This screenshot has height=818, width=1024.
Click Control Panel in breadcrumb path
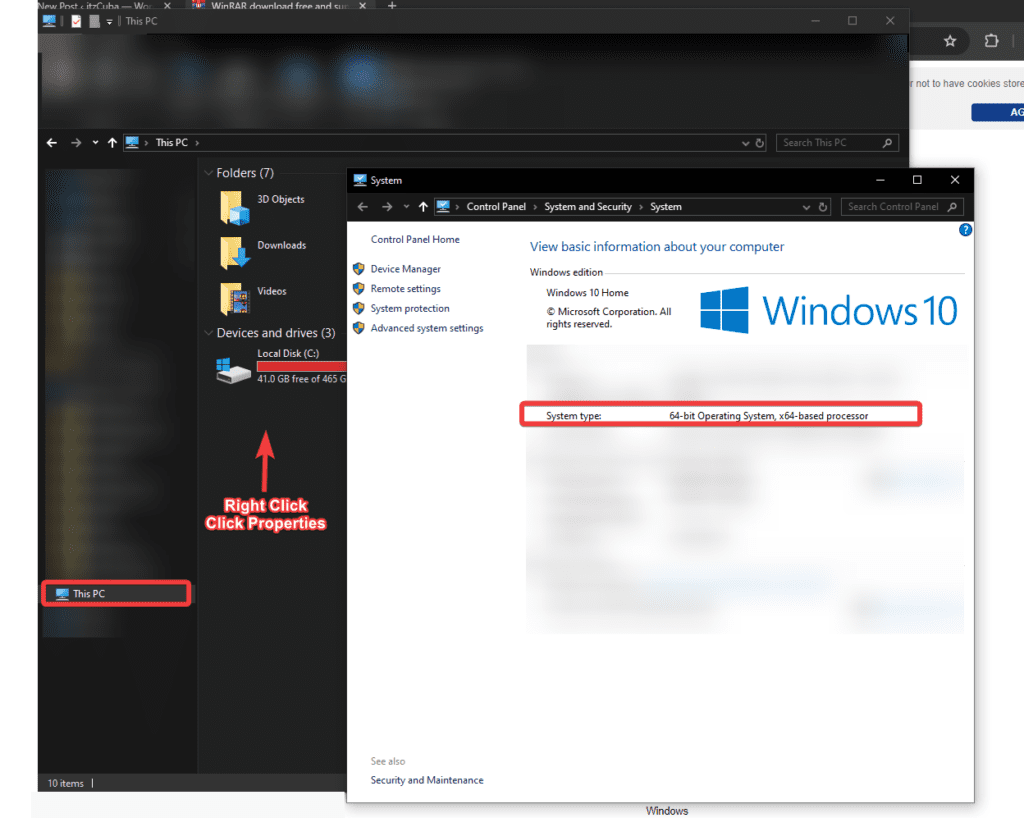click(496, 207)
